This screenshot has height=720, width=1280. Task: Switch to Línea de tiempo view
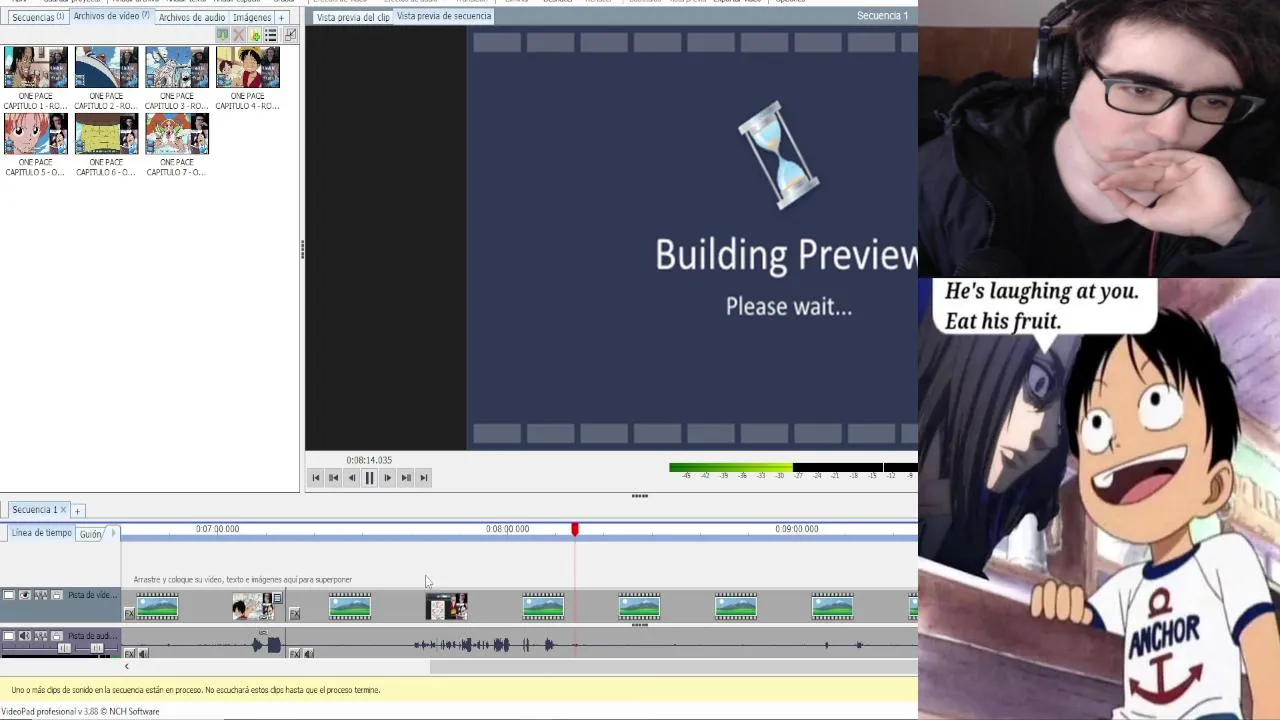coord(42,533)
